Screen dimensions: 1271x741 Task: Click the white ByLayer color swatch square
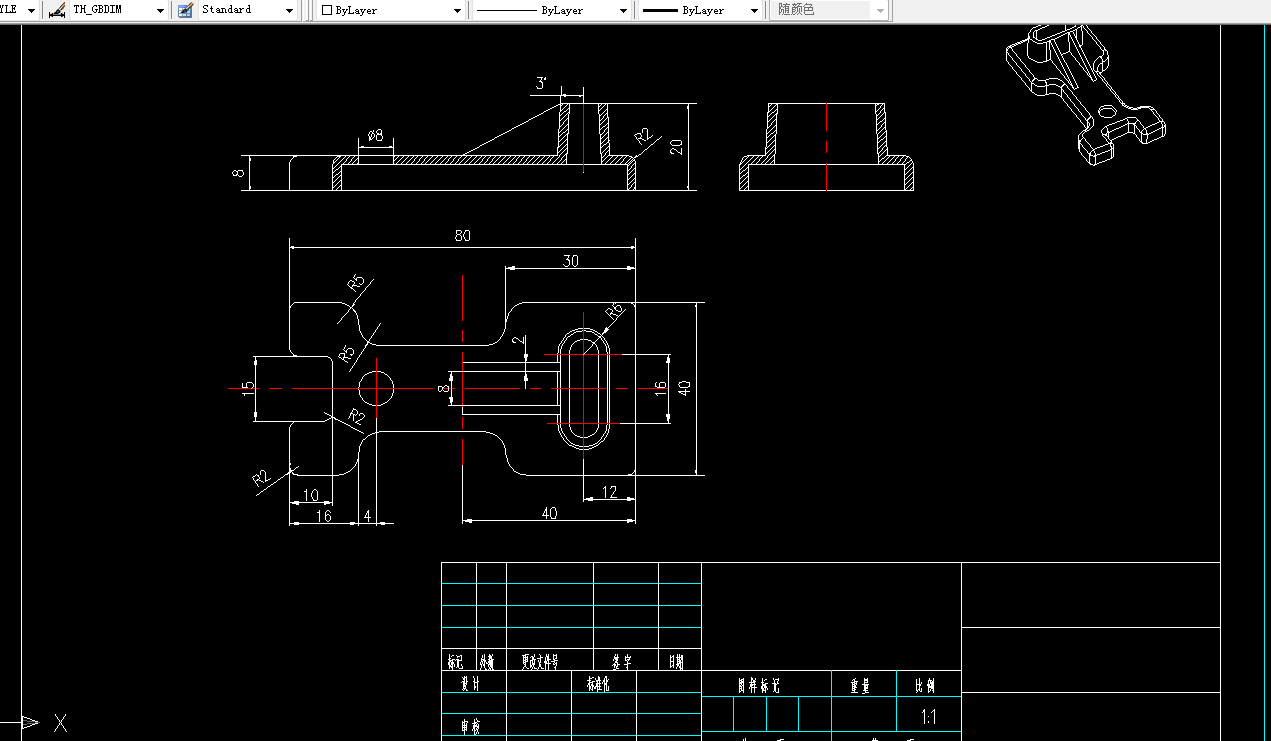point(326,10)
